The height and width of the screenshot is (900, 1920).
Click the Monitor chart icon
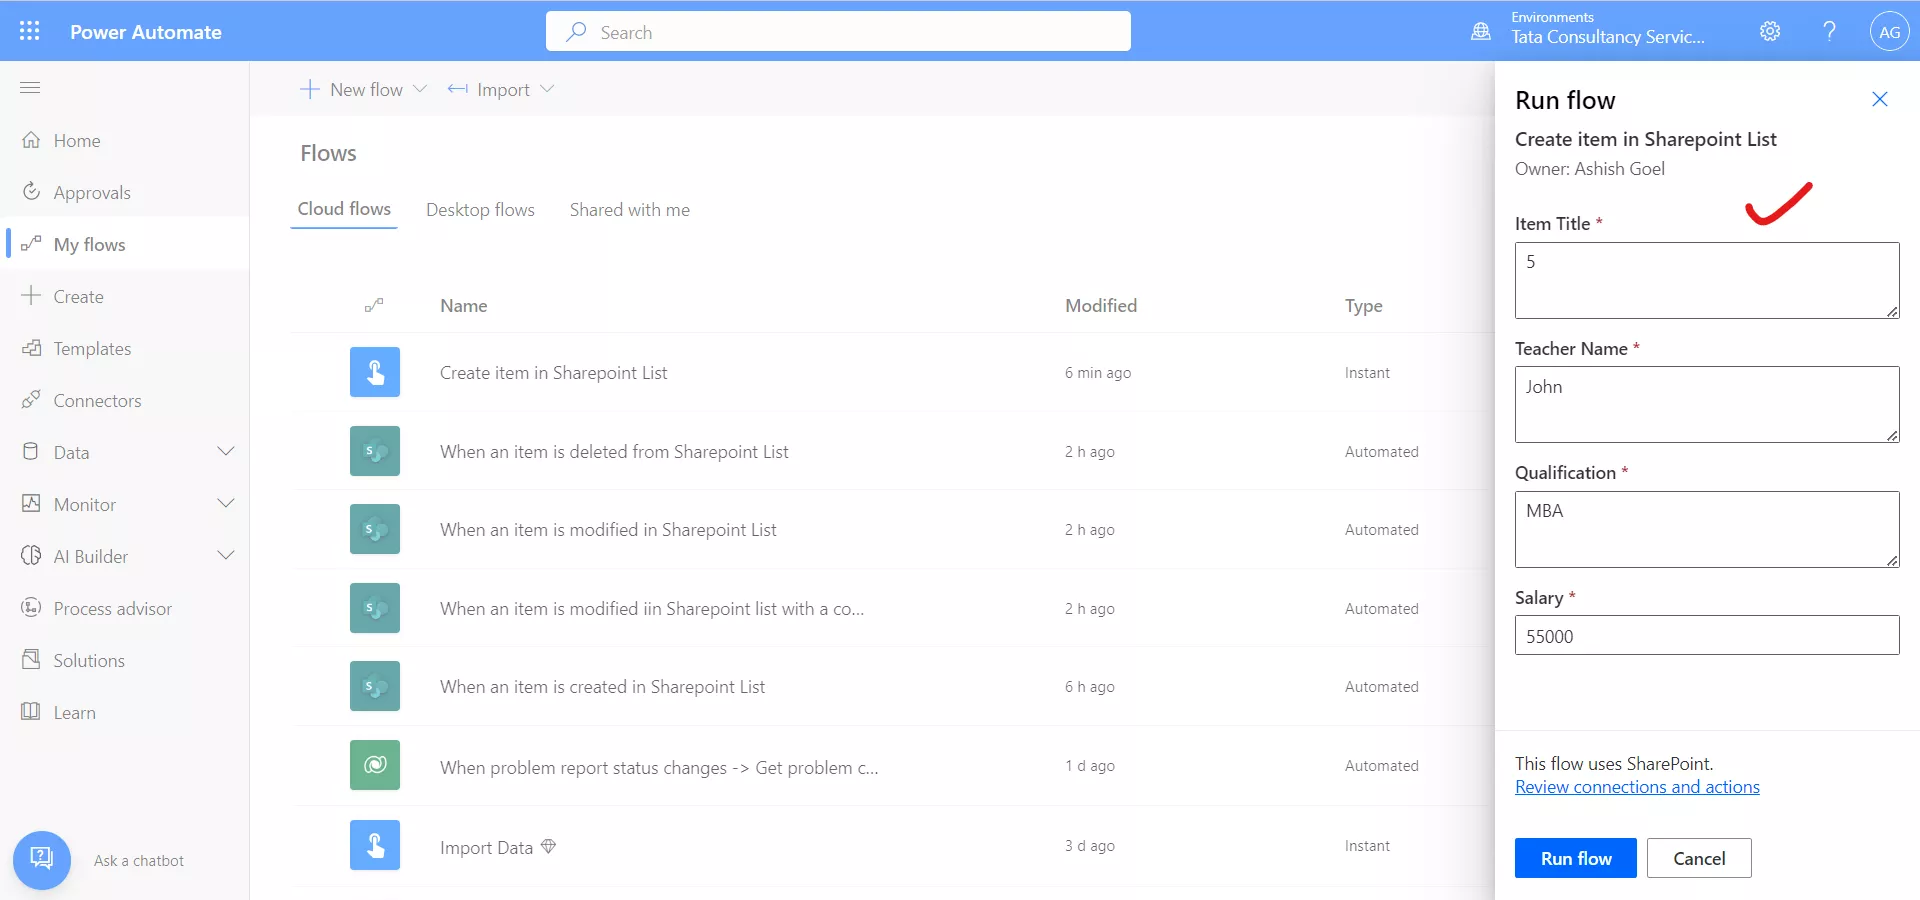coord(32,503)
